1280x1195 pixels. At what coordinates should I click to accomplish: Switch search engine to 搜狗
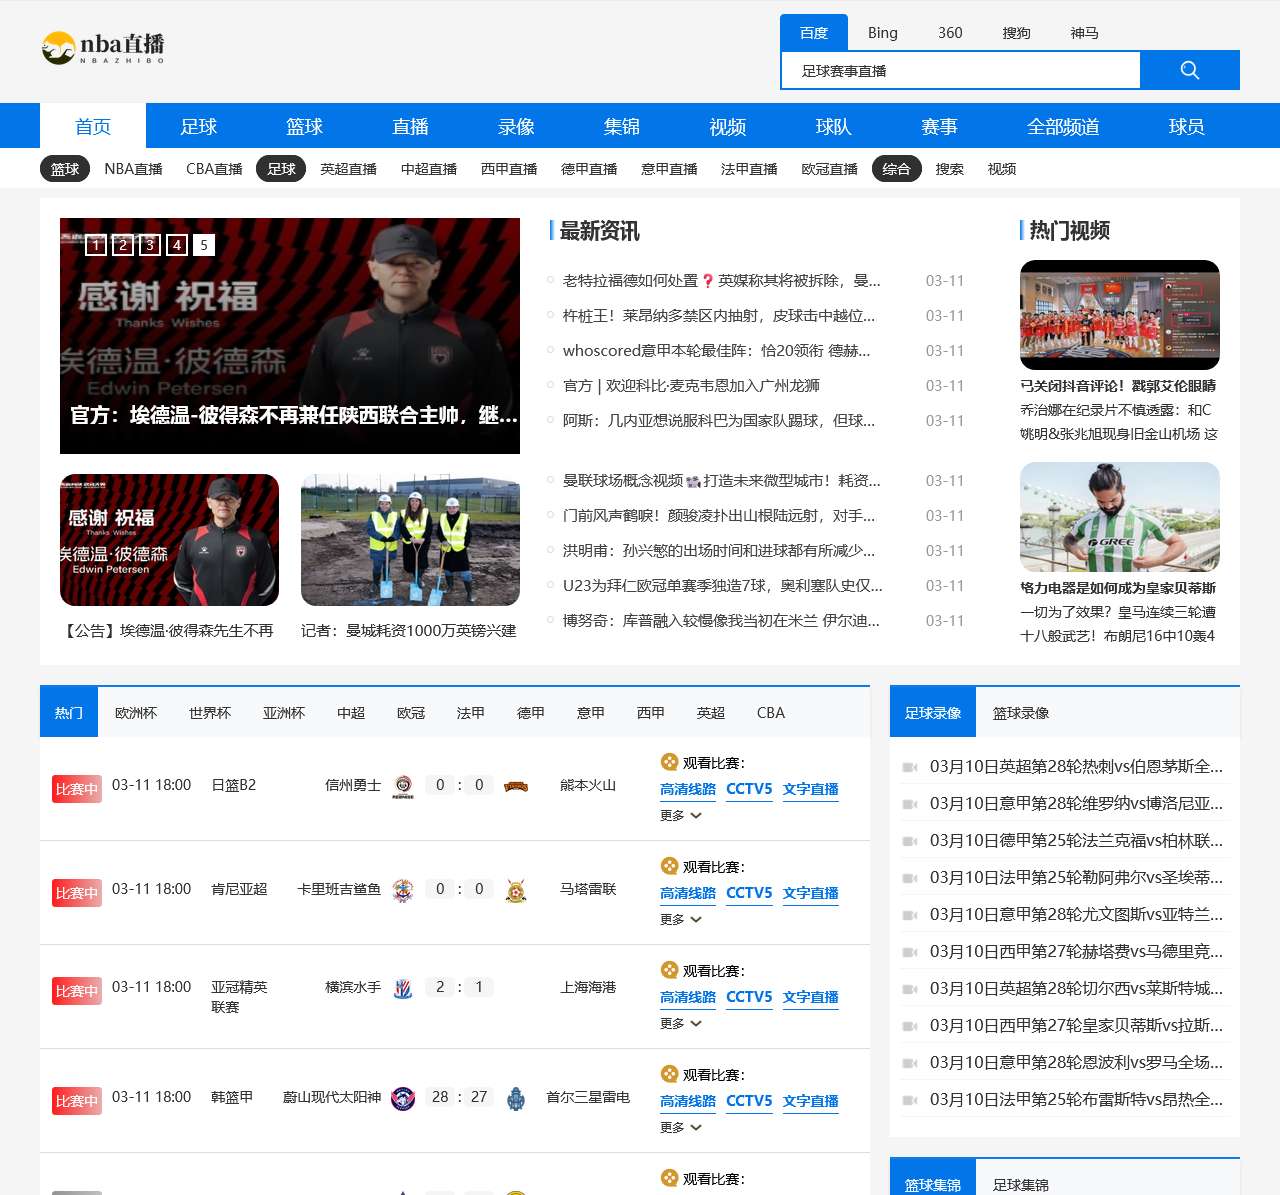[x=1017, y=33]
